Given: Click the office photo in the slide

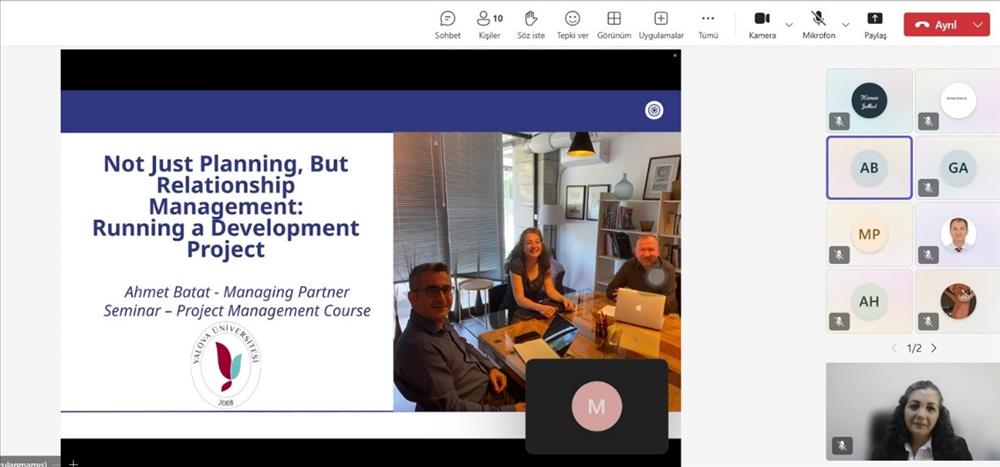Looking at the screenshot, I should pyautogui.click(x=537, y=272).
